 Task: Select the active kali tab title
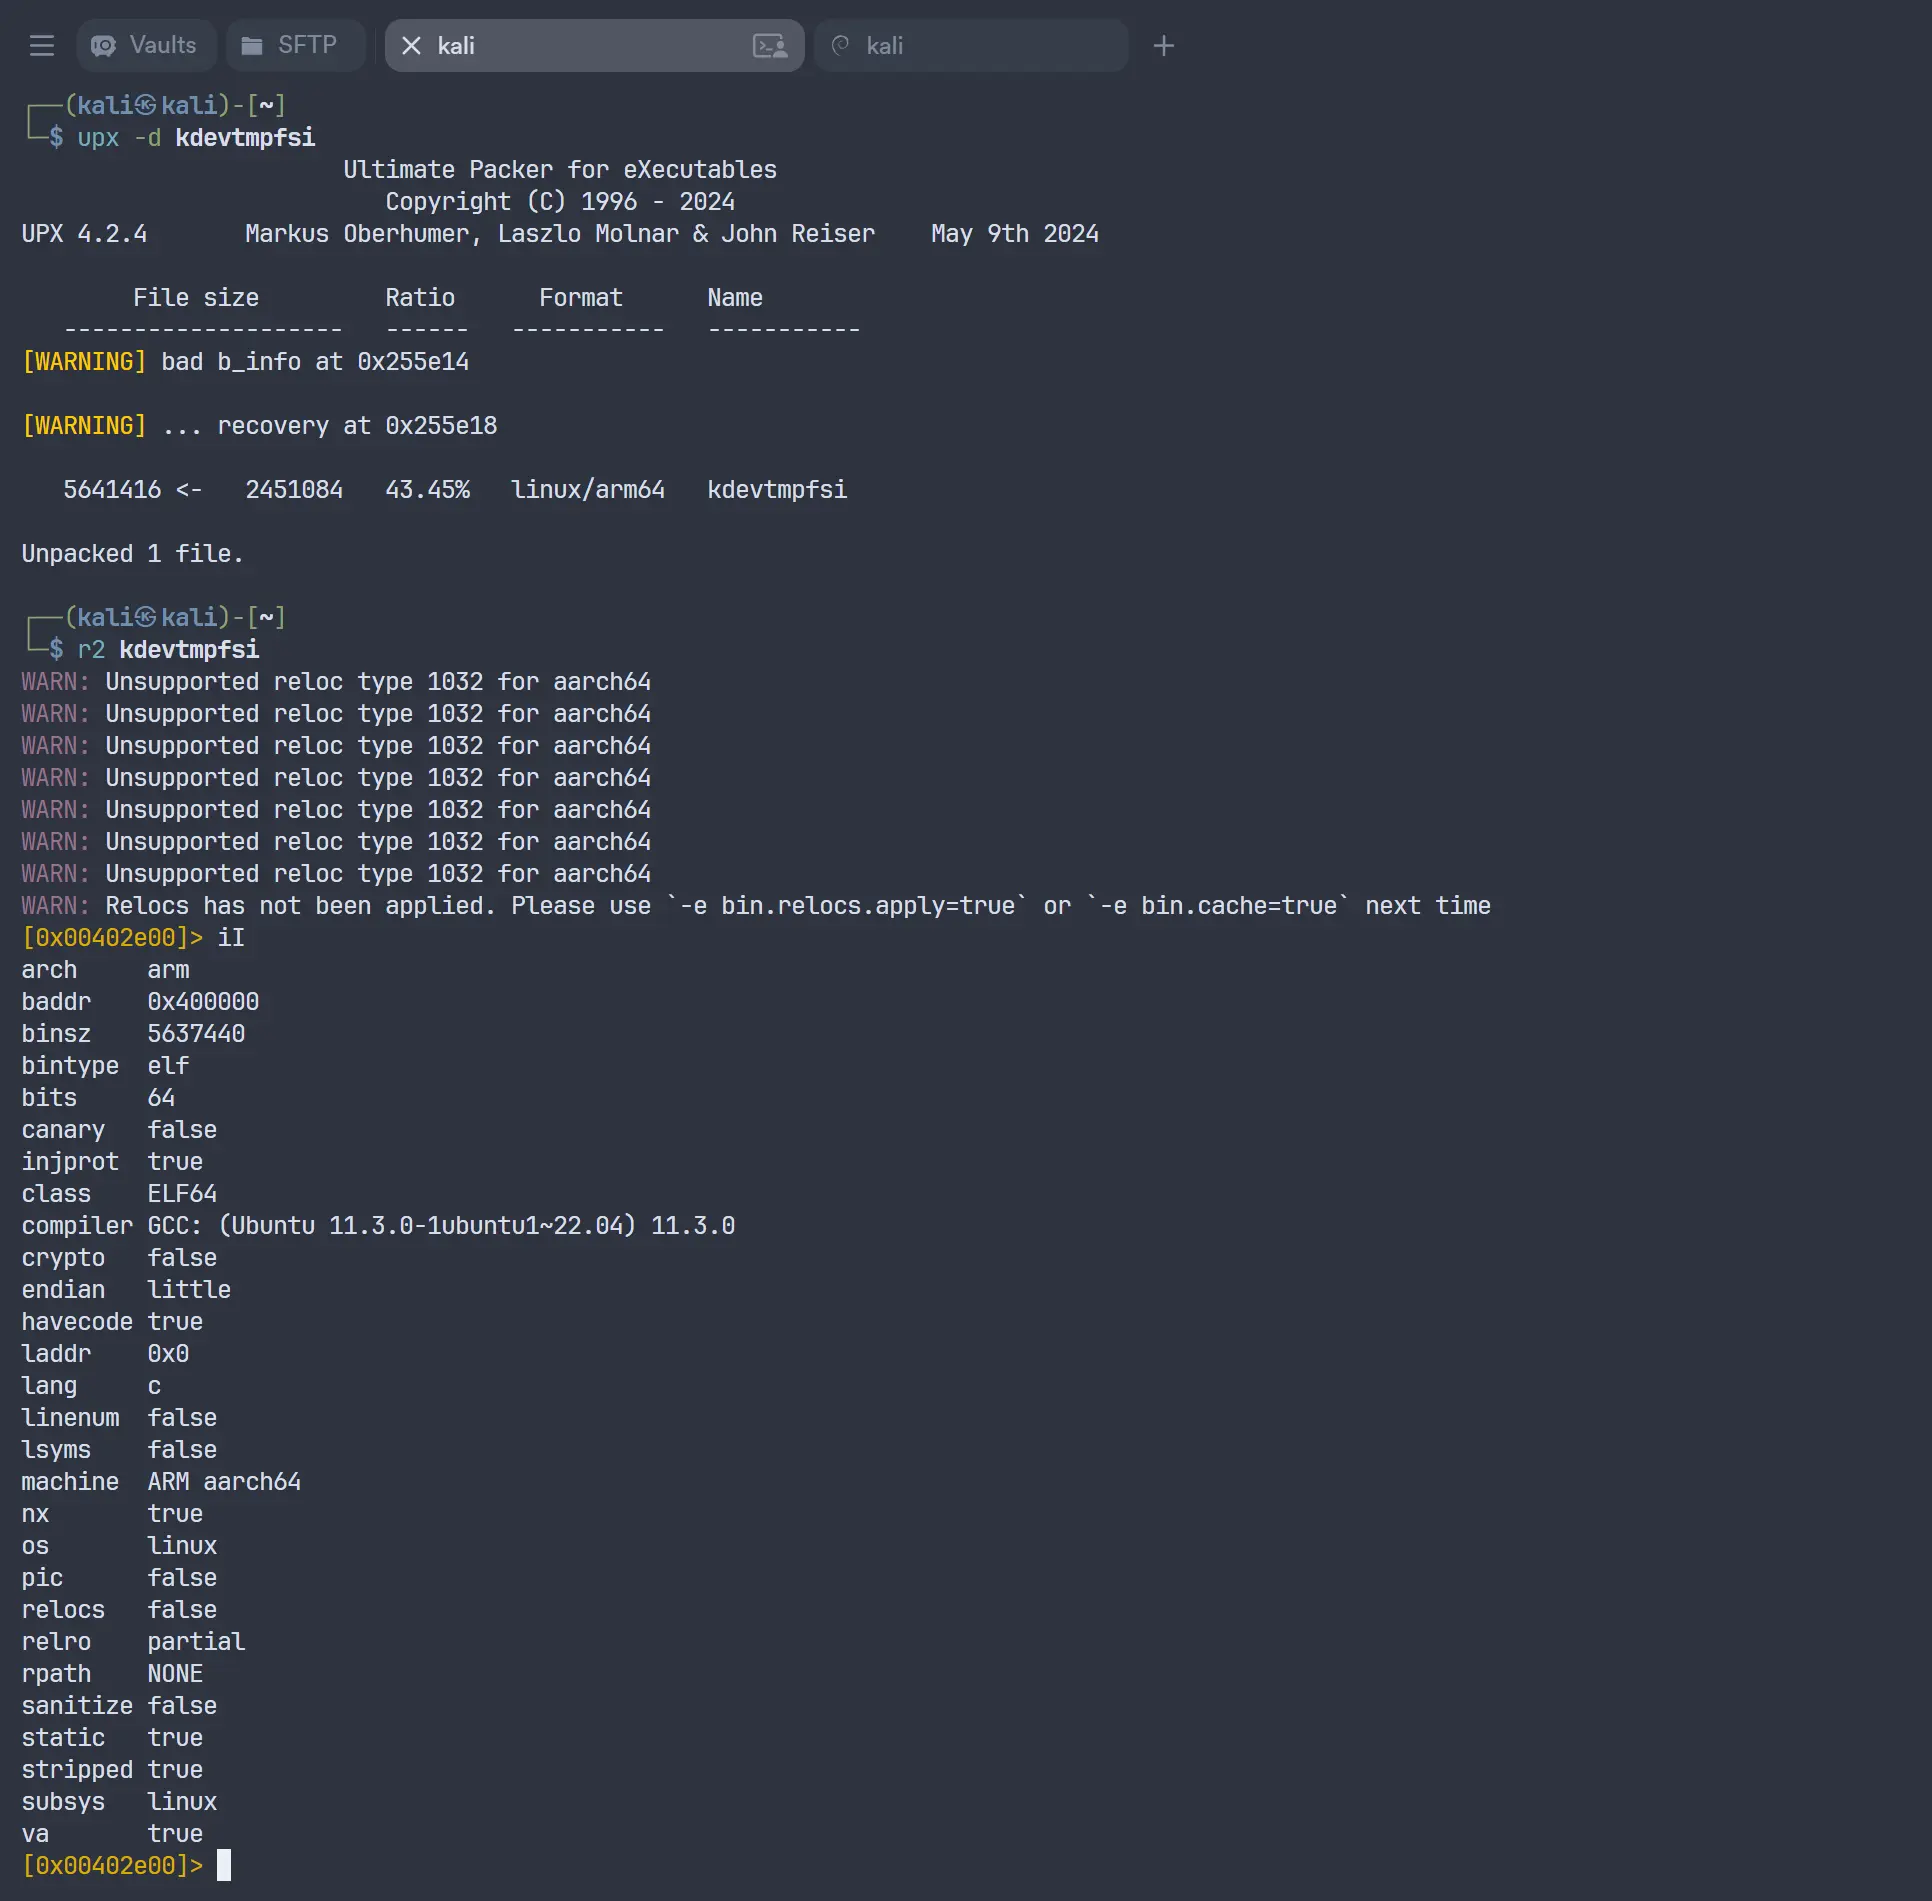(456, 46)
